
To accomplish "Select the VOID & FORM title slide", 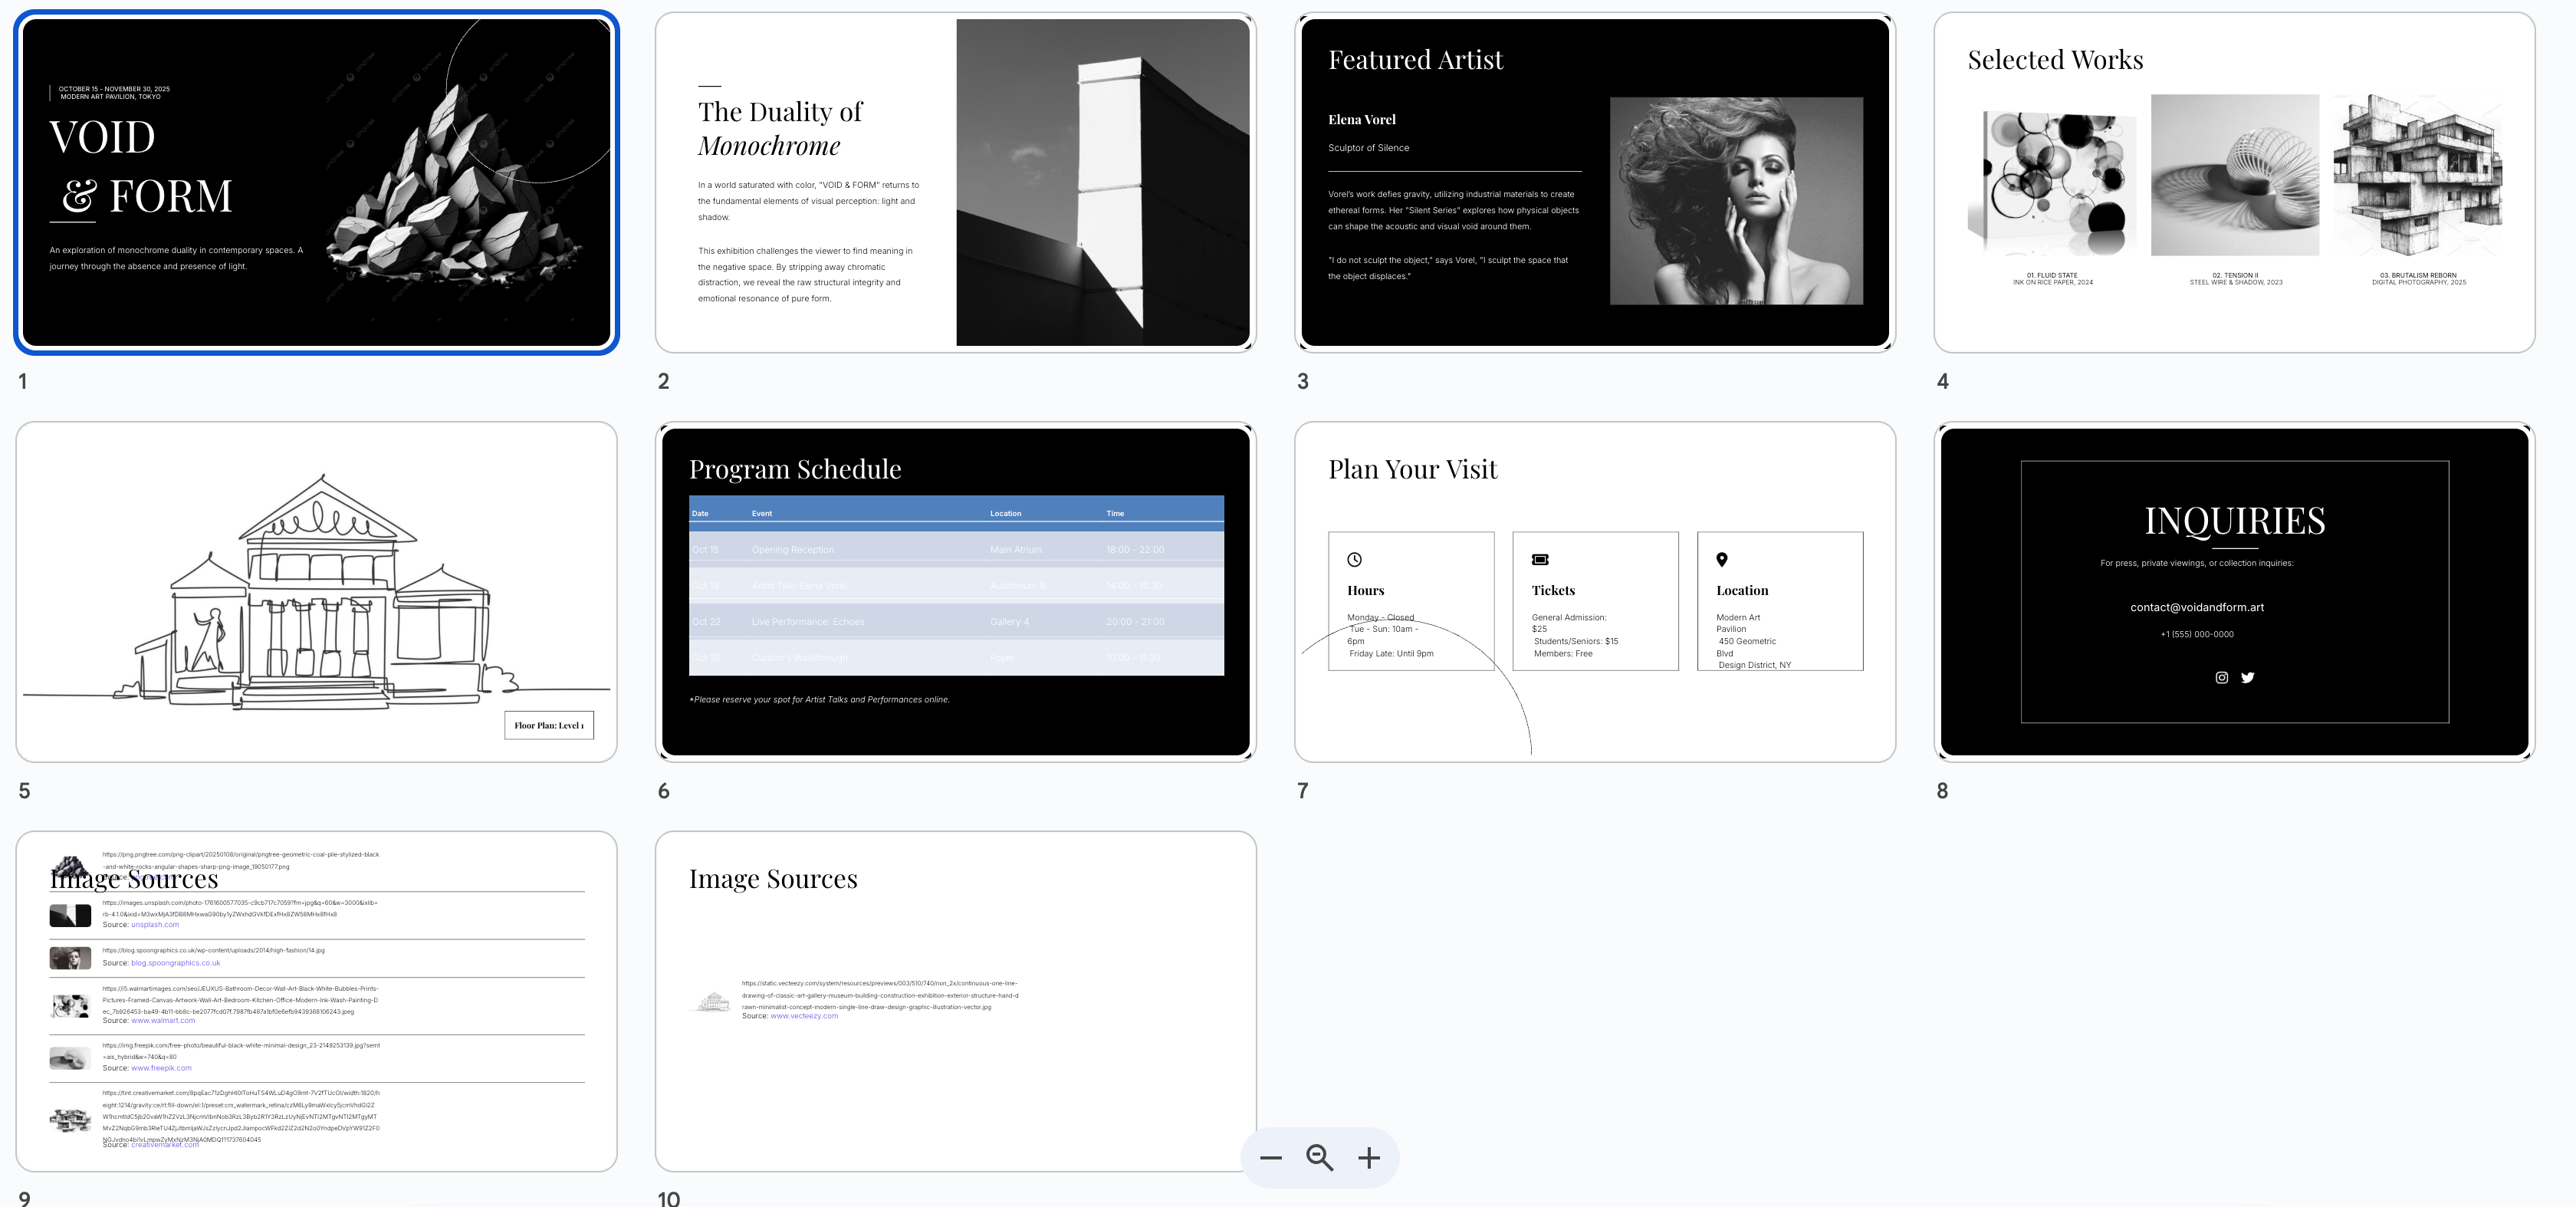I will (x=316, y=182).
